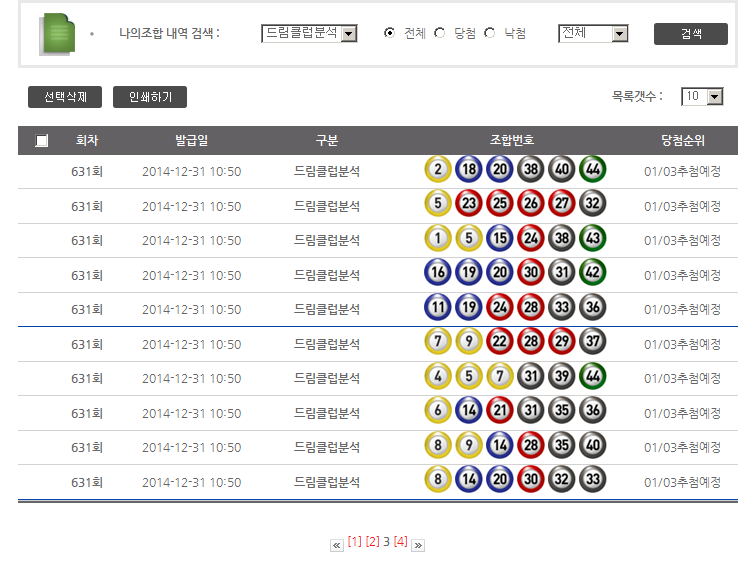Click the blue number 16 ball
The height and width of the screenshot is (583, 755).
coord(437,274)
